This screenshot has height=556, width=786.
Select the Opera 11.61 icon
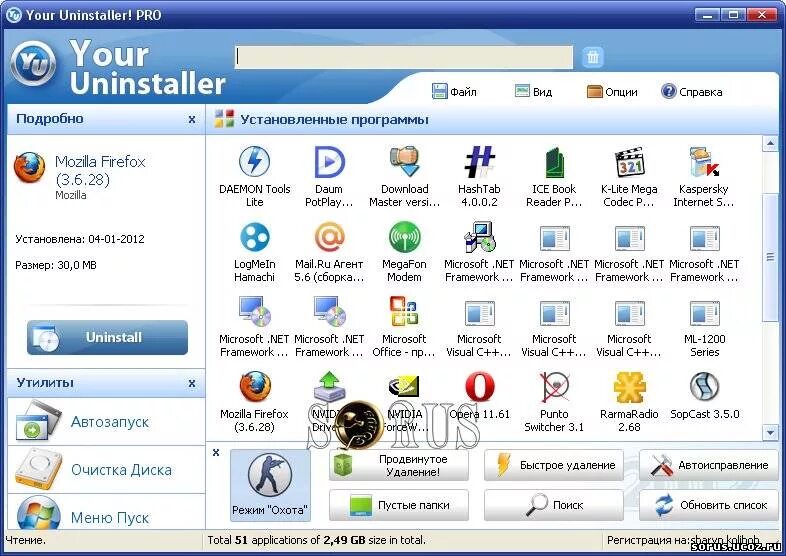click(x=479, y=387)
